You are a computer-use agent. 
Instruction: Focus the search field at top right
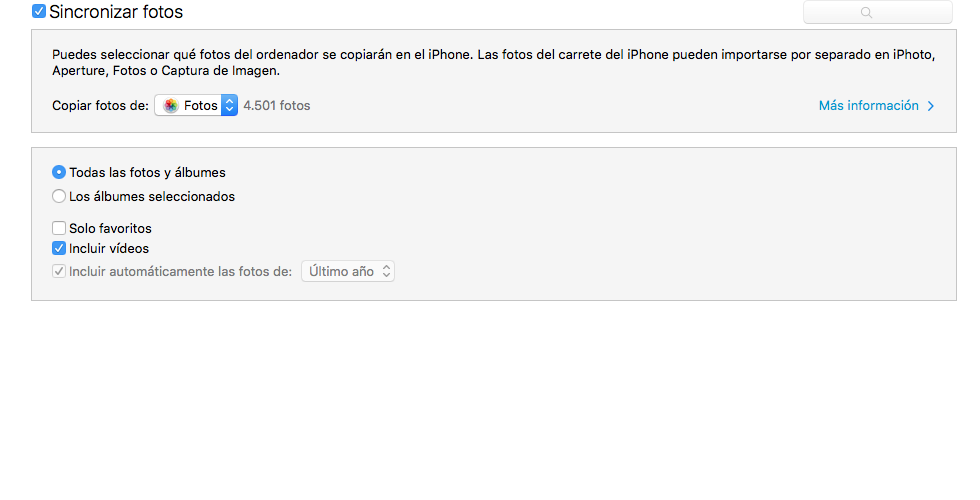click(x=878, y=12)
